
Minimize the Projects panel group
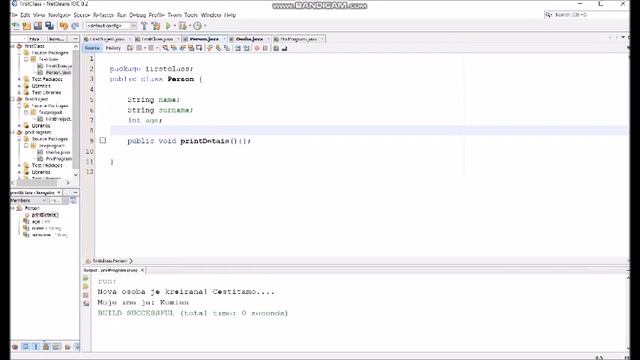coord(75,39)
